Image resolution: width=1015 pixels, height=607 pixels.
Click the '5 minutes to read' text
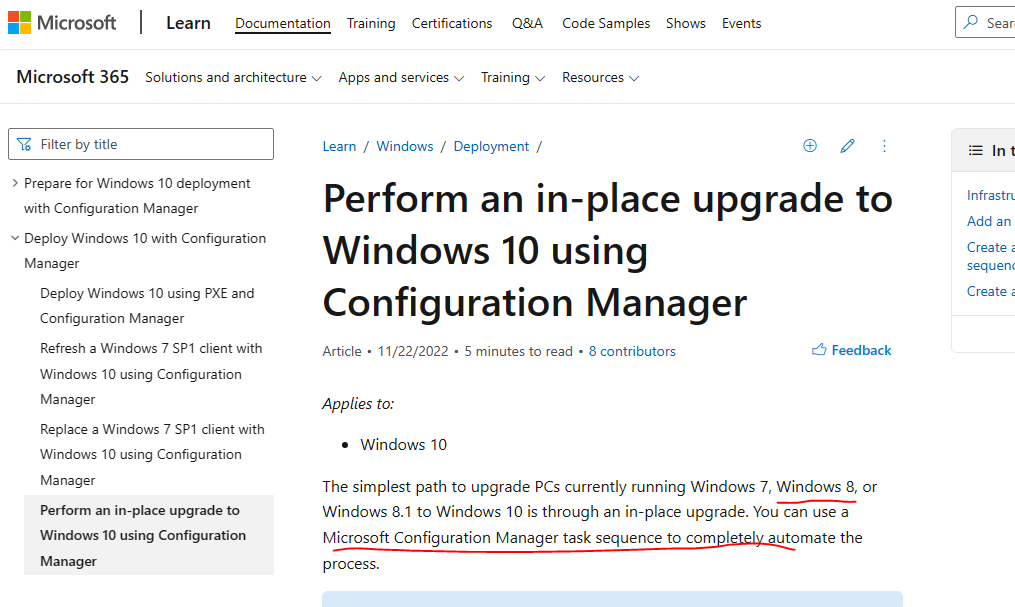pos(519,351)
